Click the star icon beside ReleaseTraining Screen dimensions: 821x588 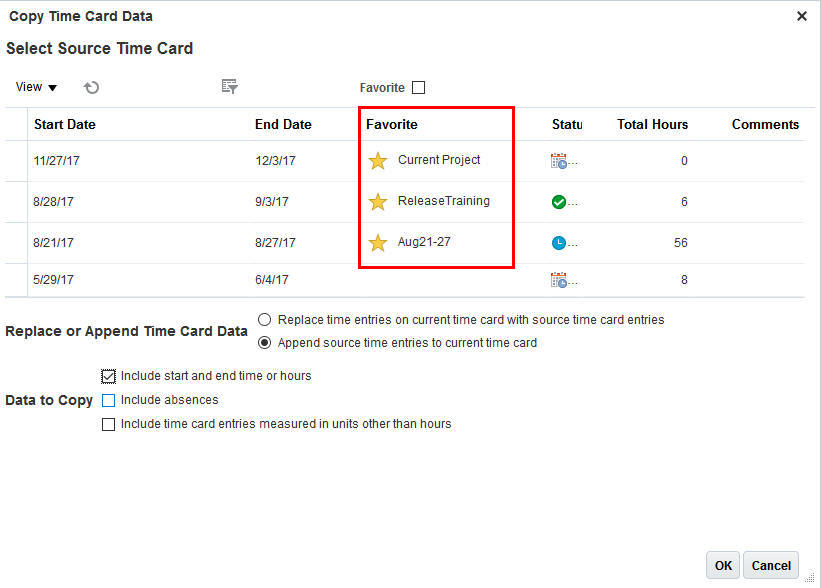pos(377,201)
